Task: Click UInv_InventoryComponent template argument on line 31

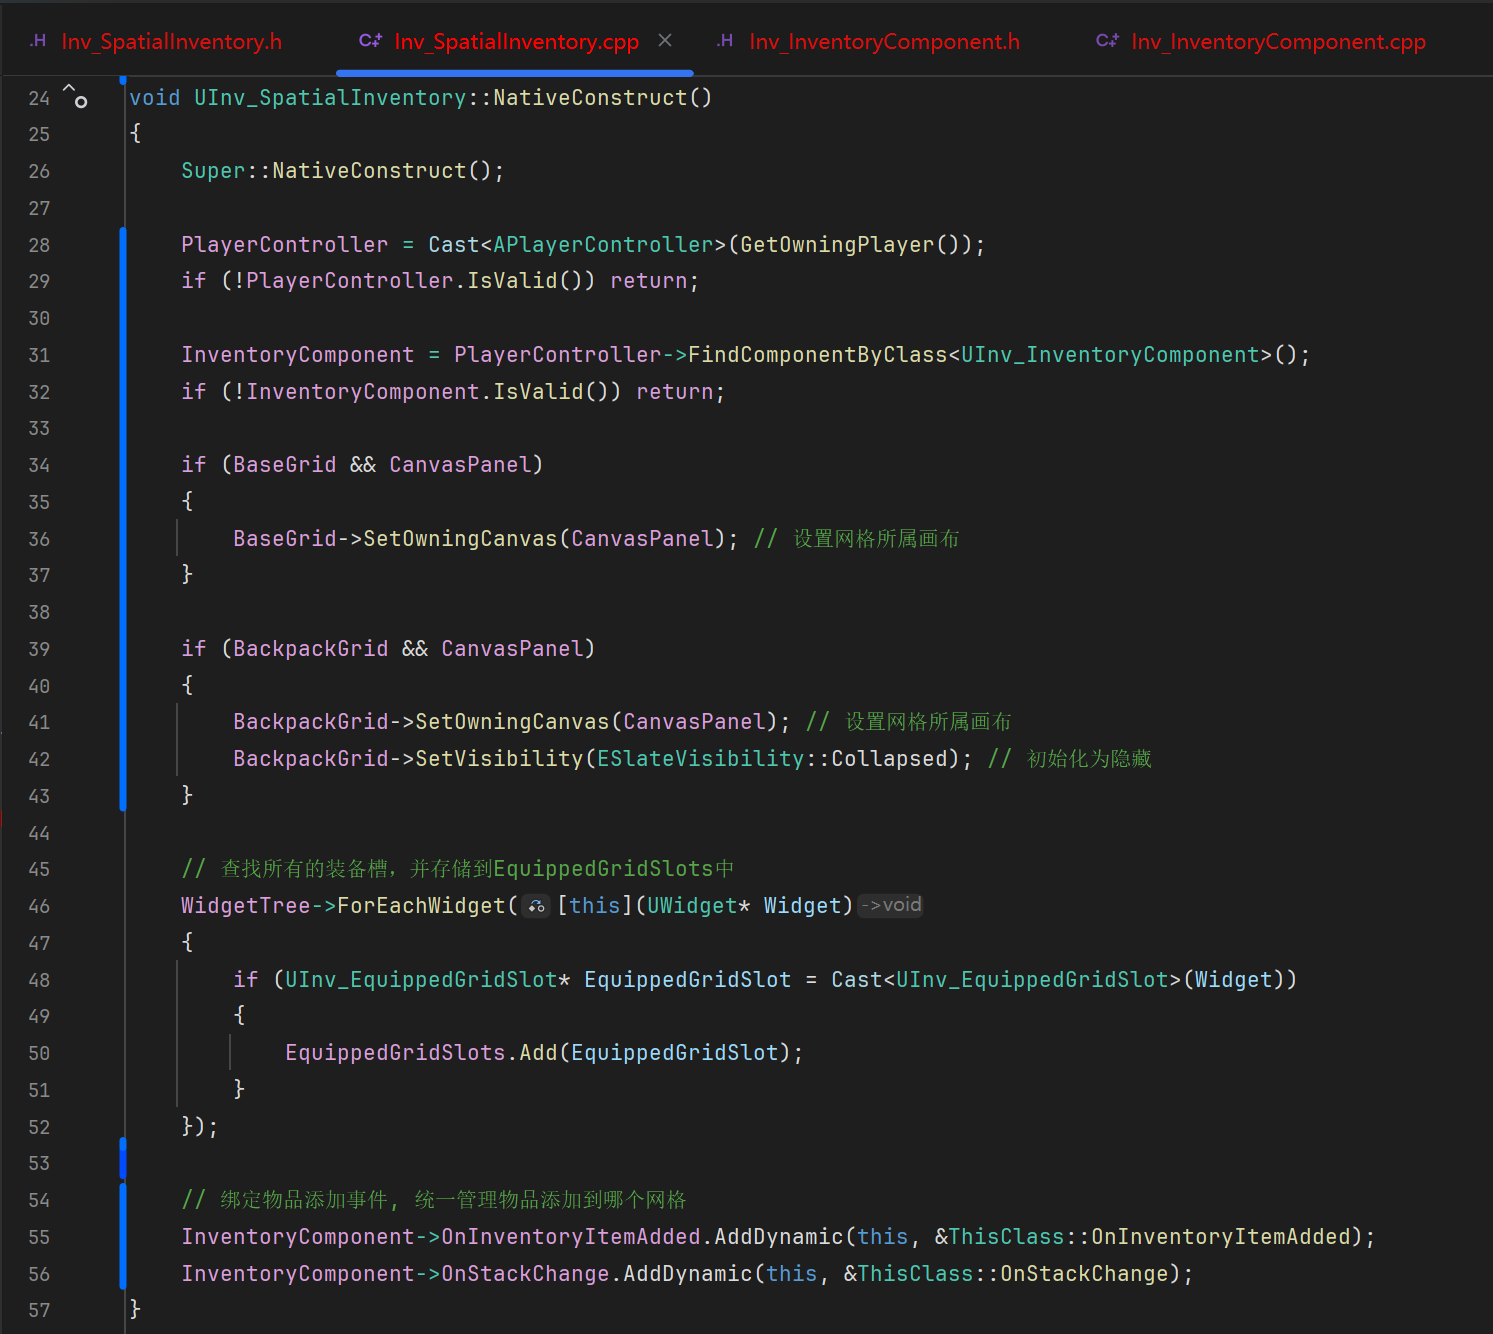Action: (1110, 355)
